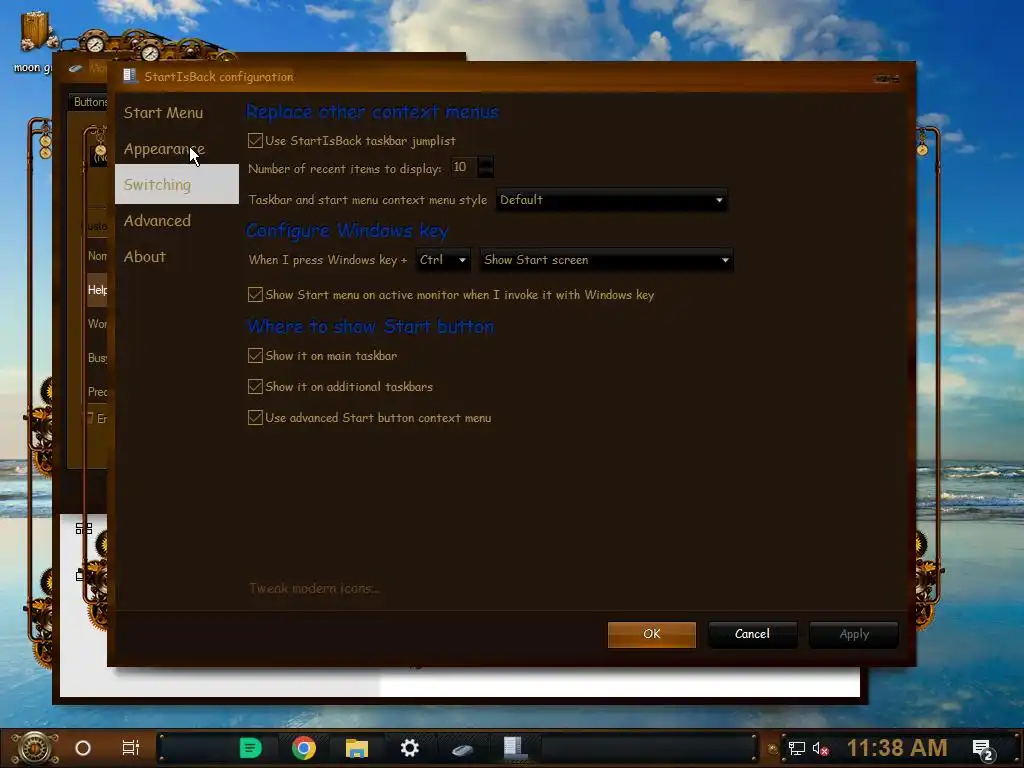Click Number of recent items to display label
This screenshot has width=1024, height=768.
pyautogui.click(x=345, y=168)
